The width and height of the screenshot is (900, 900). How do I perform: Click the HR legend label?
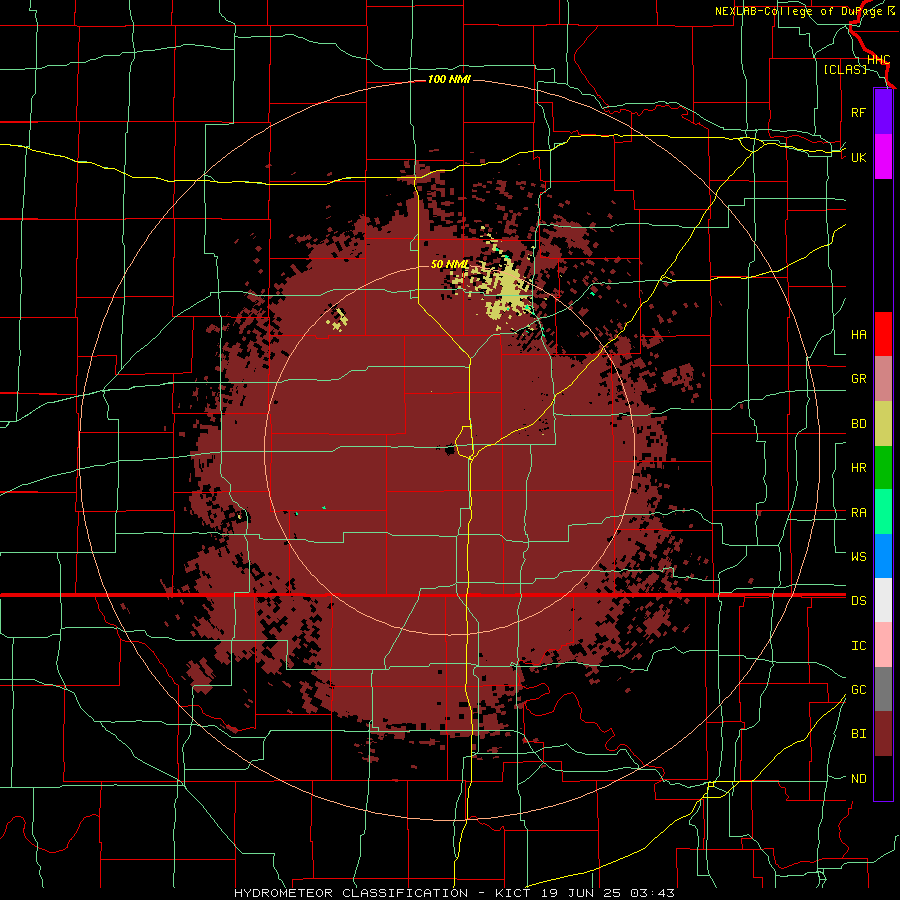coord(859,468)
